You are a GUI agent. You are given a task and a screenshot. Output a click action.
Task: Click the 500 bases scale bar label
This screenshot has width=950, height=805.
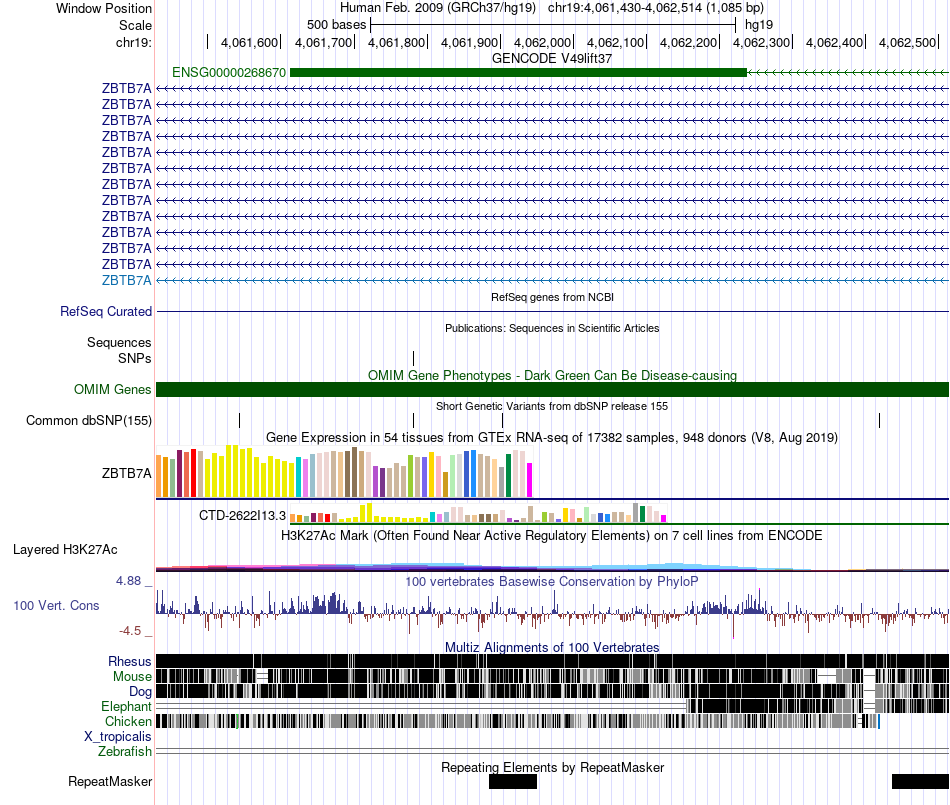pos(336,25)
